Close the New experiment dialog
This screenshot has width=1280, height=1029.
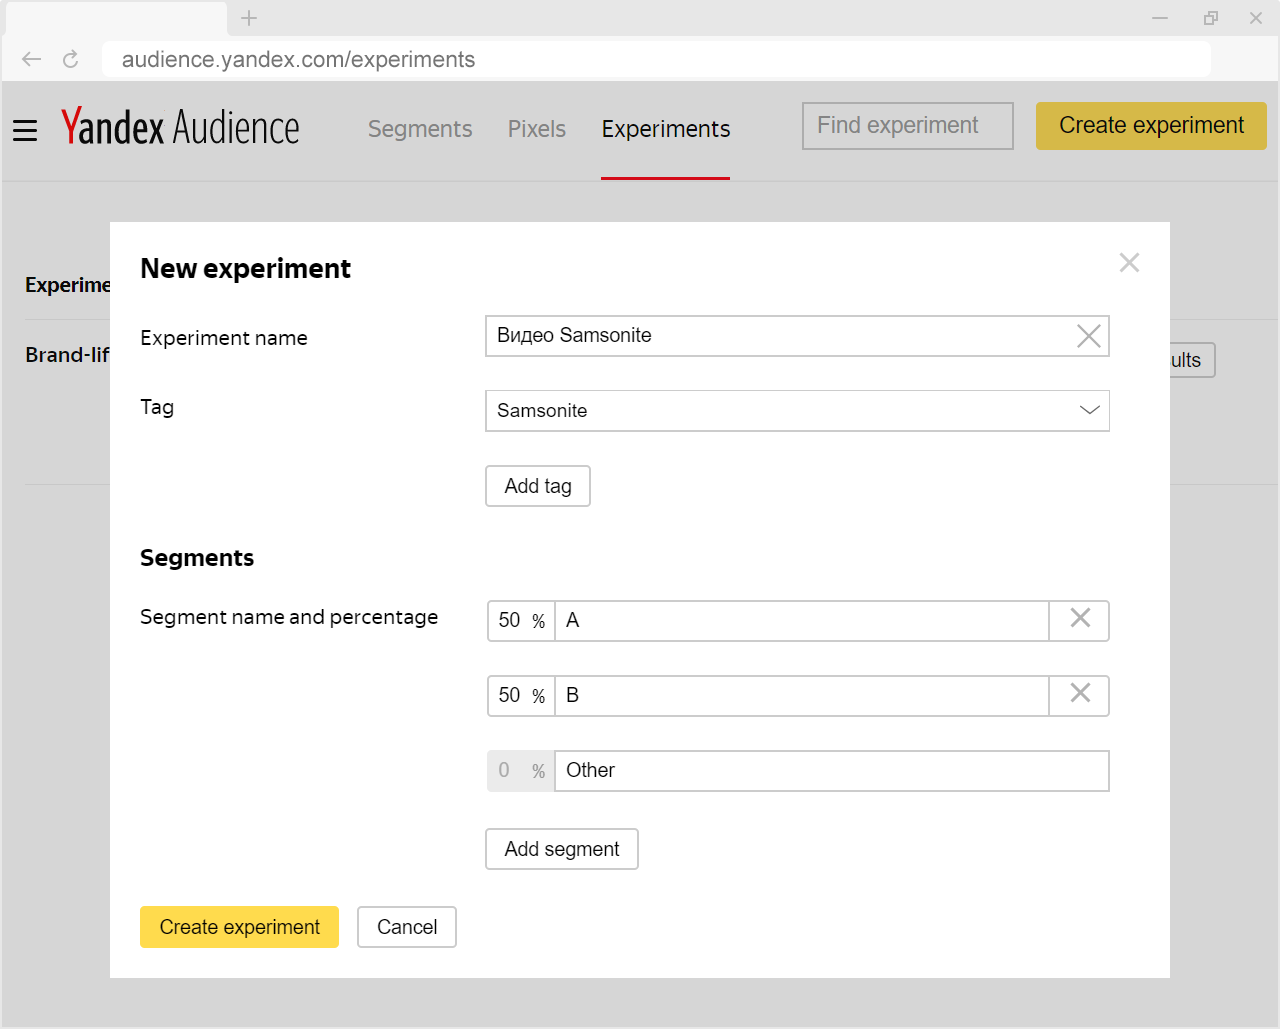[1129, 263]
